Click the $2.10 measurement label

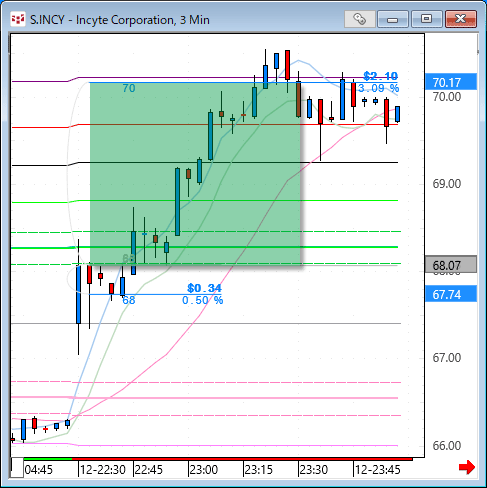pyautogui.click(x=380, y=76)
